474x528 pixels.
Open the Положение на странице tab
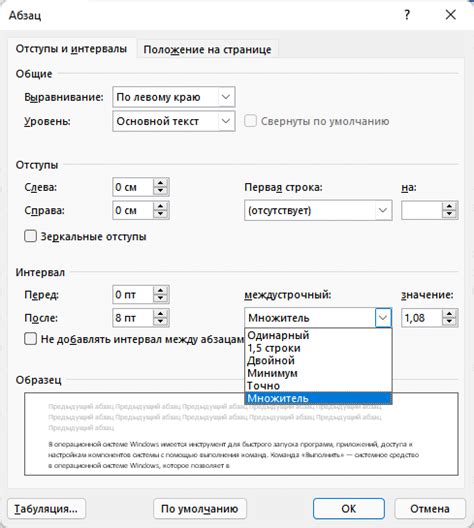207,50
